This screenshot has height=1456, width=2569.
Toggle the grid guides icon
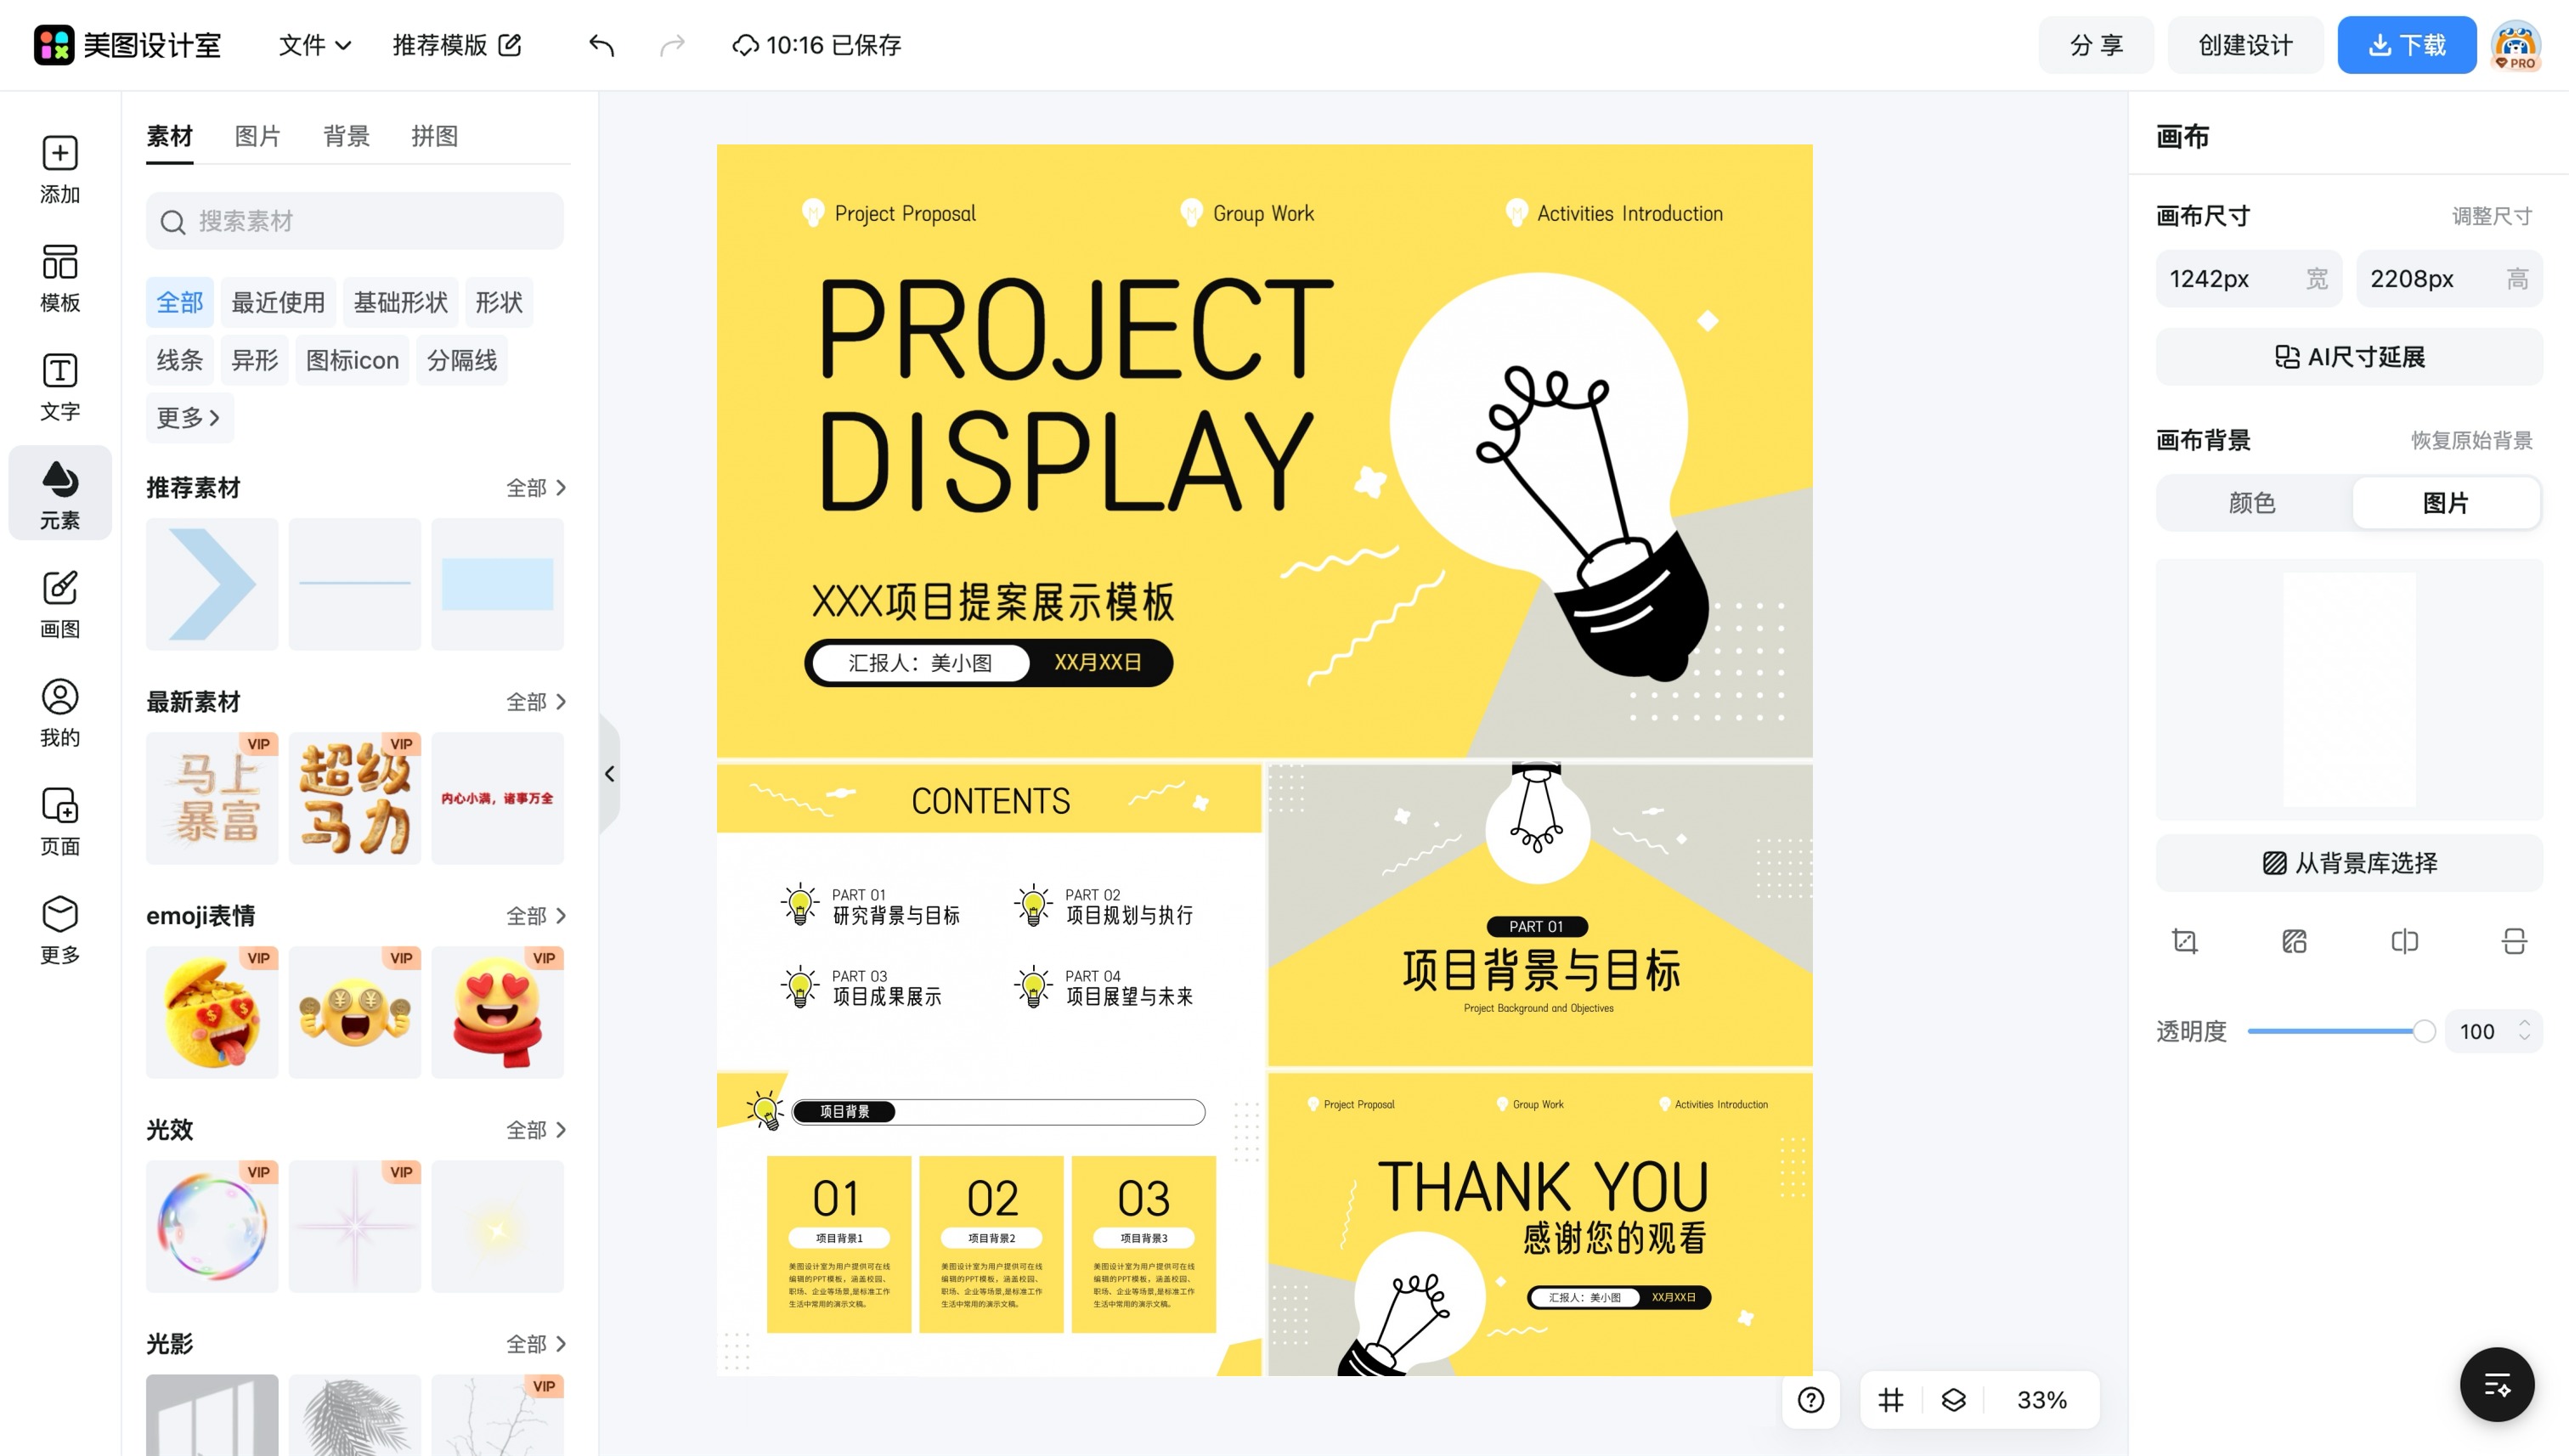click(1890, 1399)
